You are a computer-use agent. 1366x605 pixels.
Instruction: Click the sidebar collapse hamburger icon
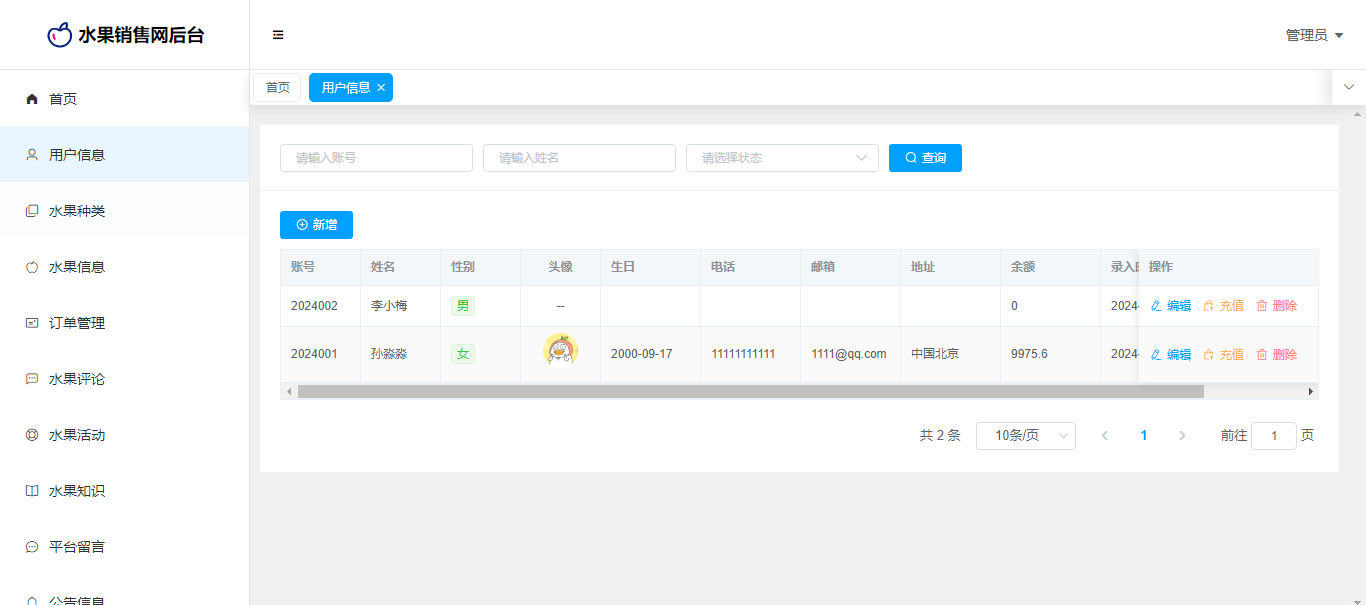pos(278,35)
